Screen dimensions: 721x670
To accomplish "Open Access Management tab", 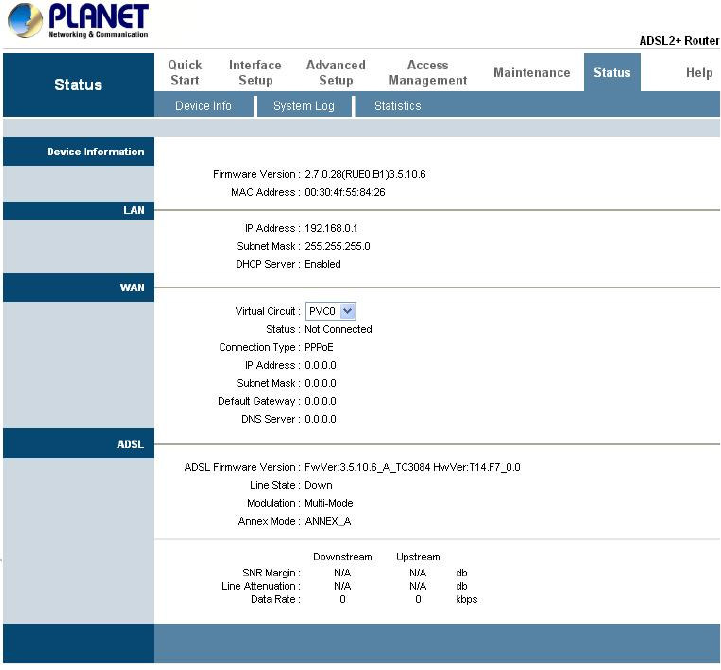I will [428, 72].
